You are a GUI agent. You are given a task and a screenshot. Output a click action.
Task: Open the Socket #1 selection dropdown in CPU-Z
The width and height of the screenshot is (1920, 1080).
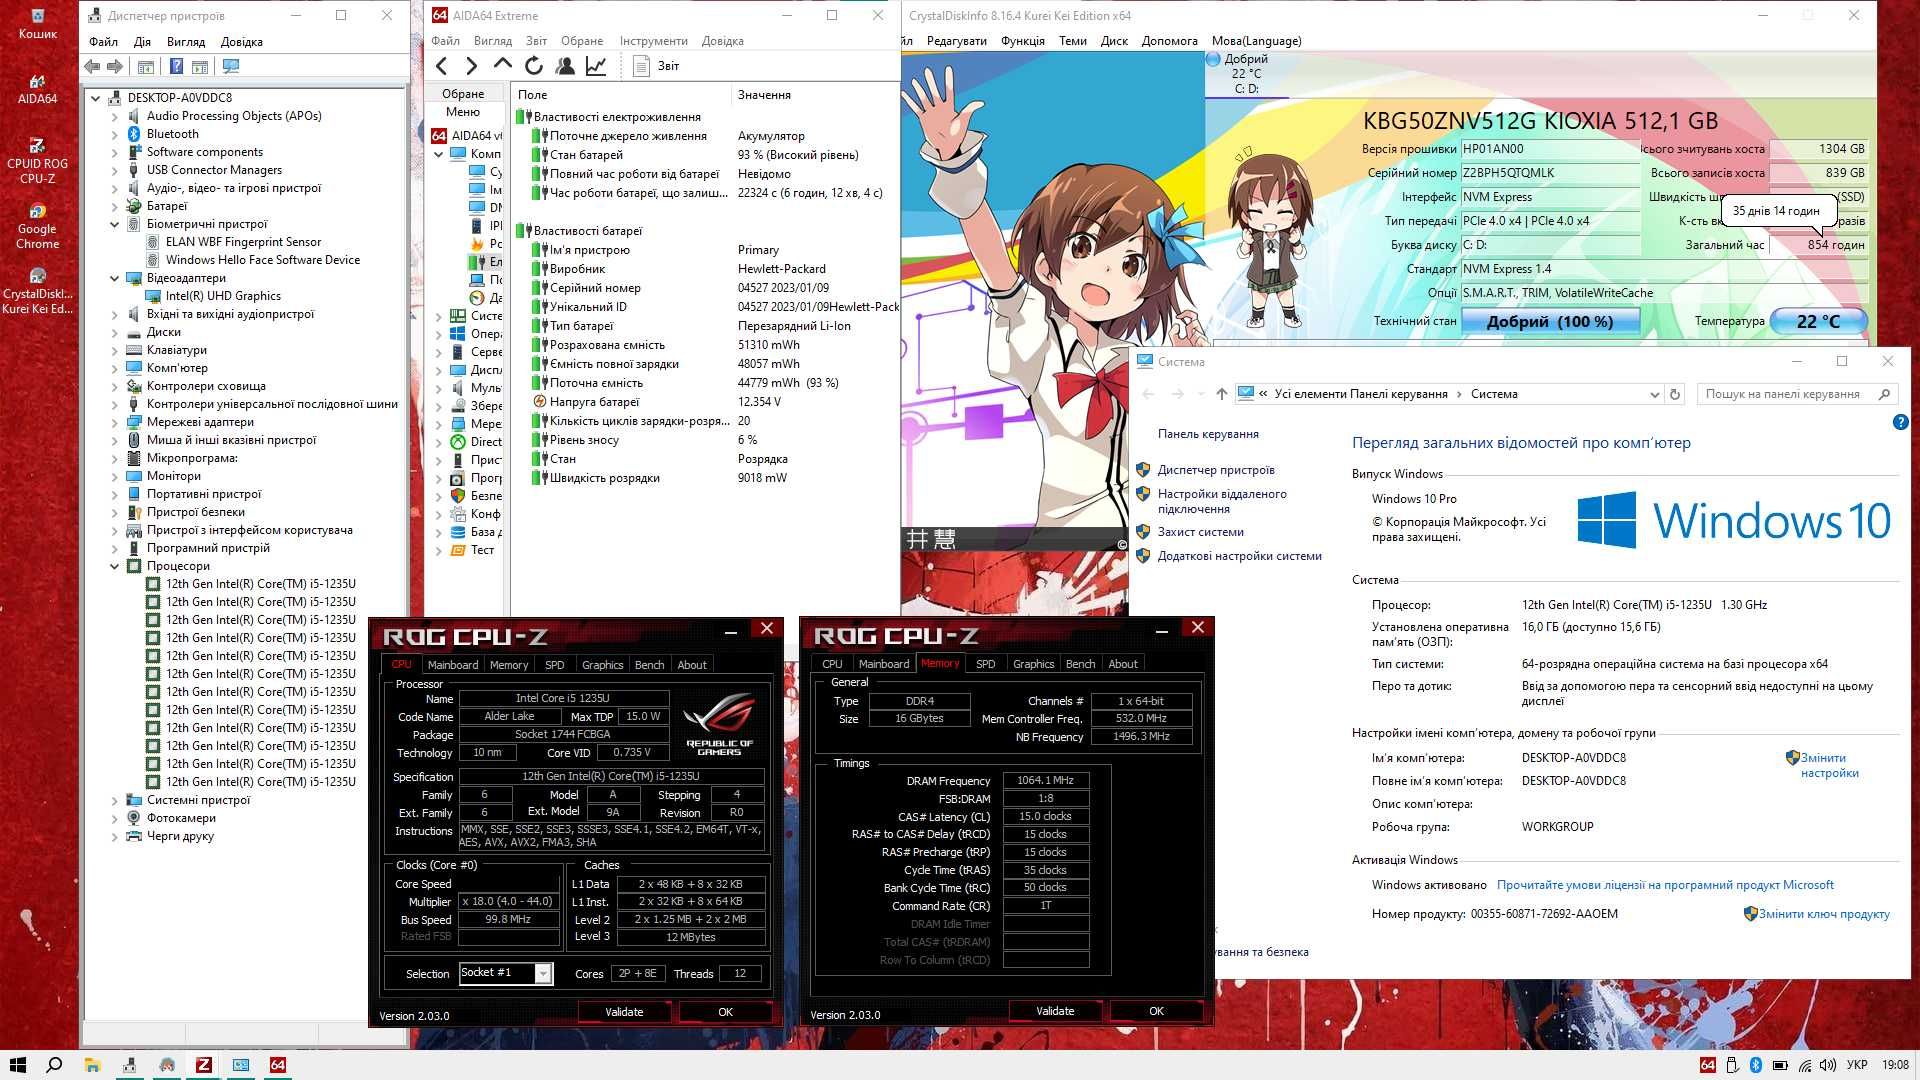(543, 973)
